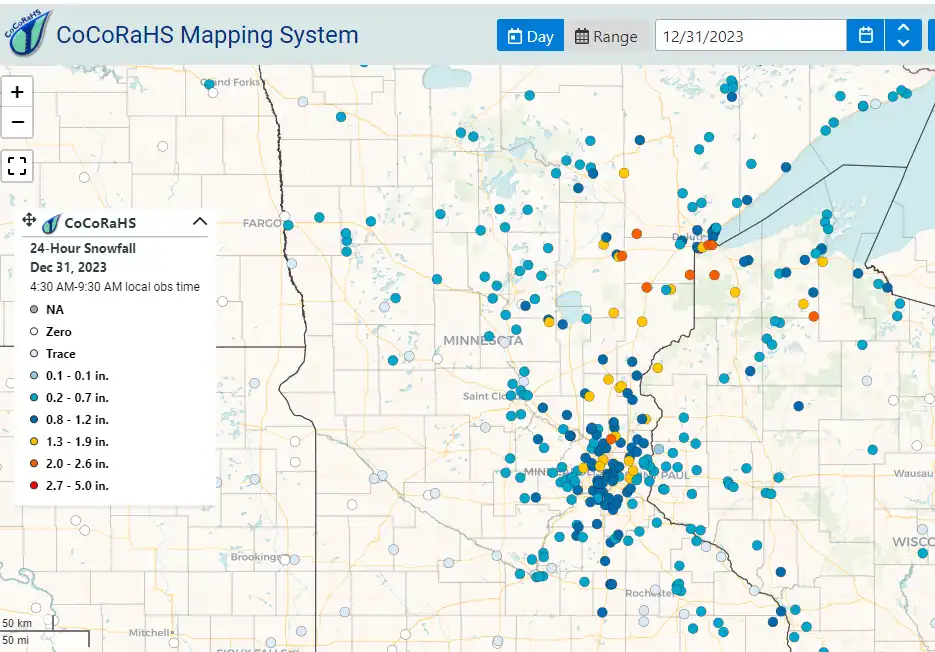This screenshot has height=652, width=935.
Task: Click the date field showing 12/31/2023
Action: tap(750, 36)
